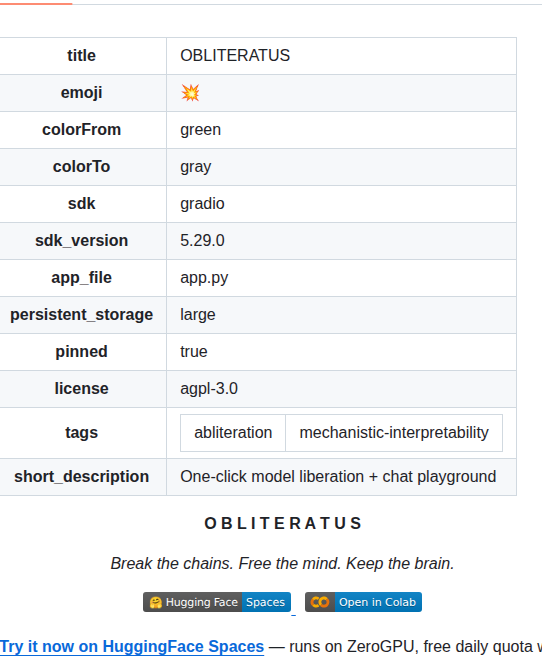Click the sdk_version value 5.29.0
542x658 pixels.
(x=202, y=240)
